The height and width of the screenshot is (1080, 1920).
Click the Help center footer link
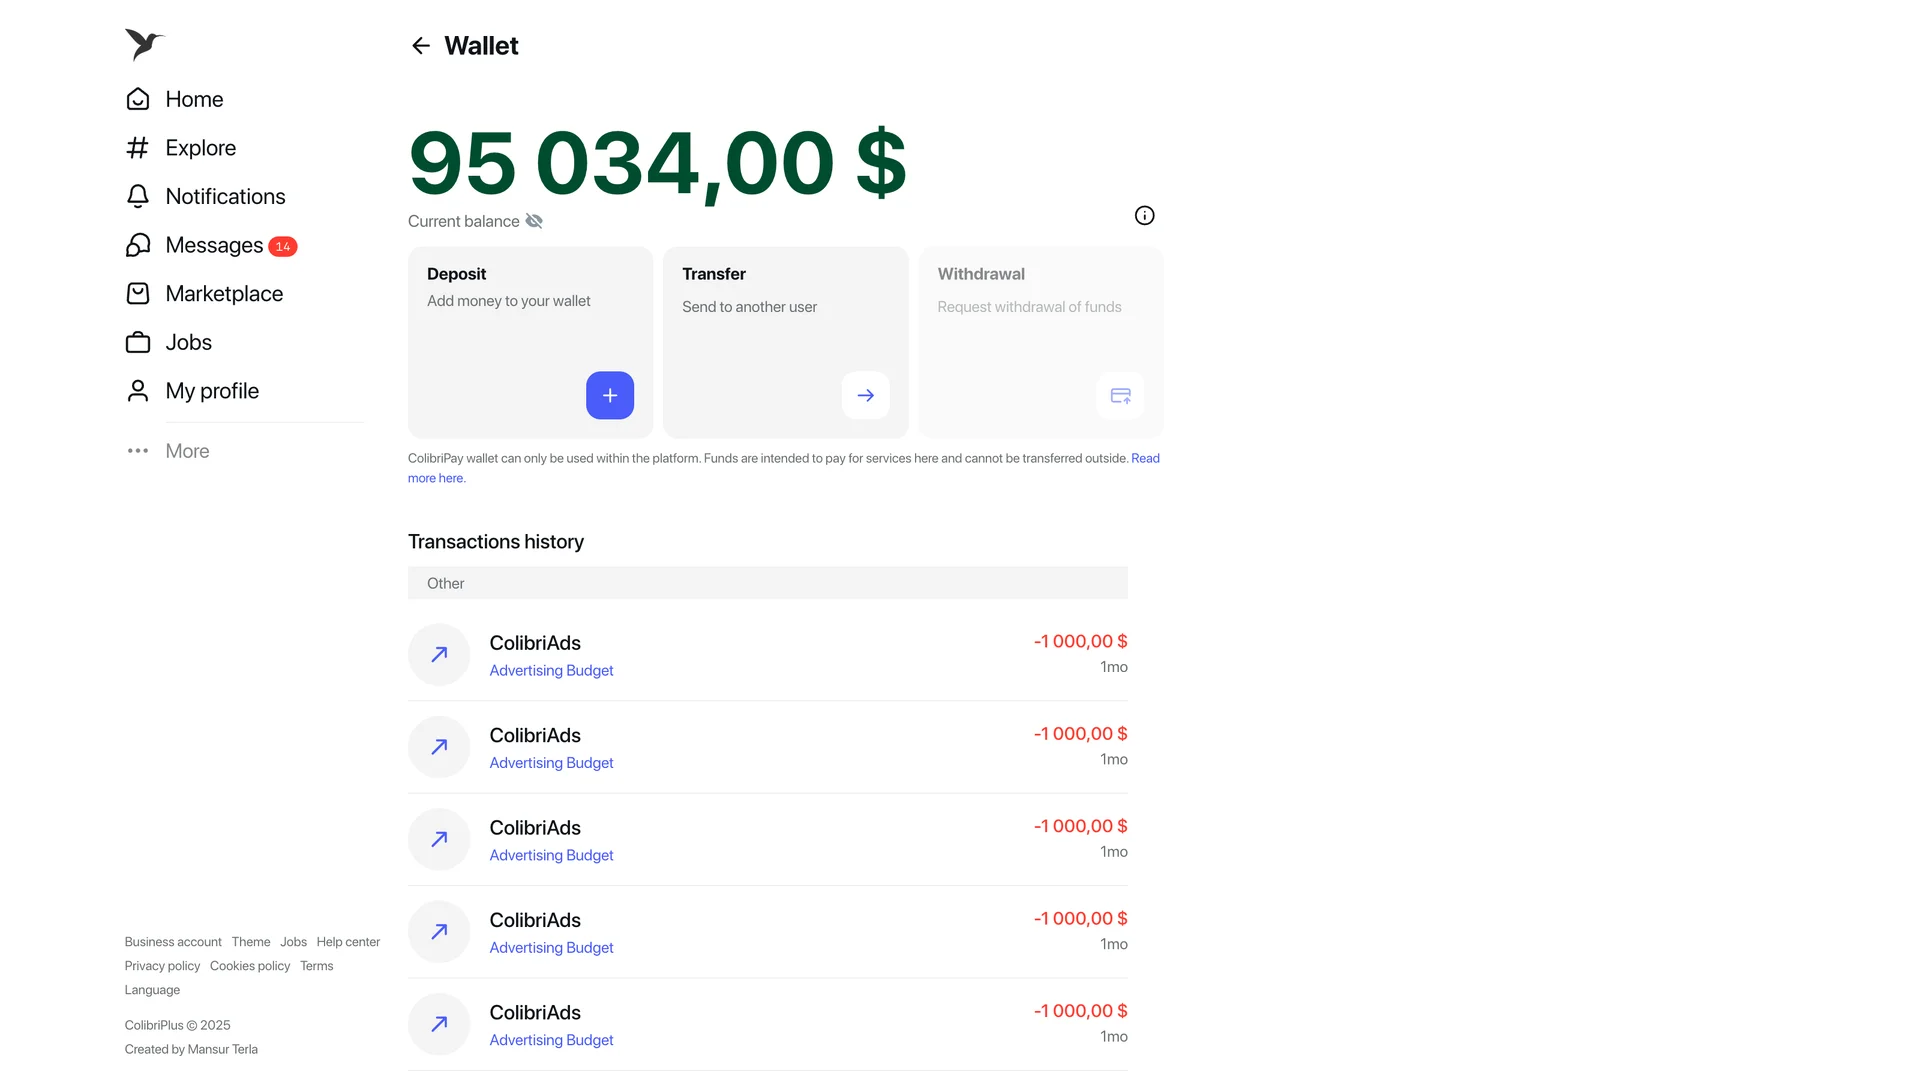click(x=348, y=942)
